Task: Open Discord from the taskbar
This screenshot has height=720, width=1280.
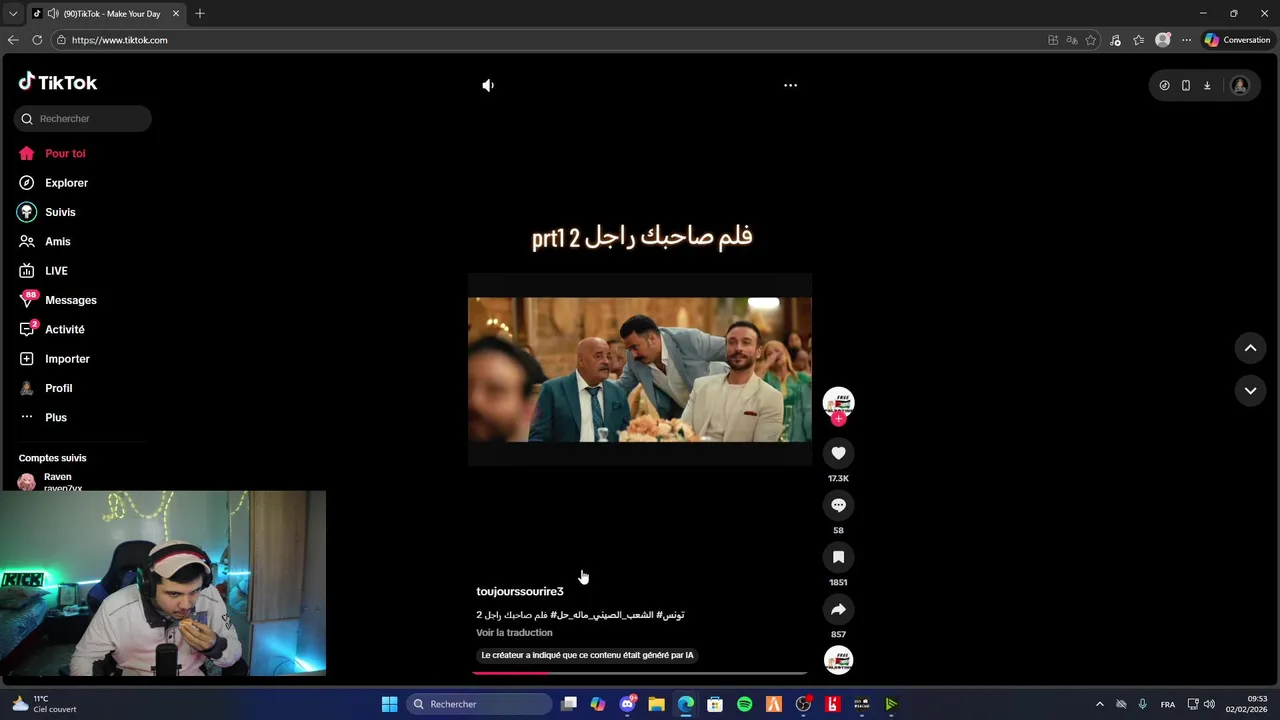Action: point(628,704)
